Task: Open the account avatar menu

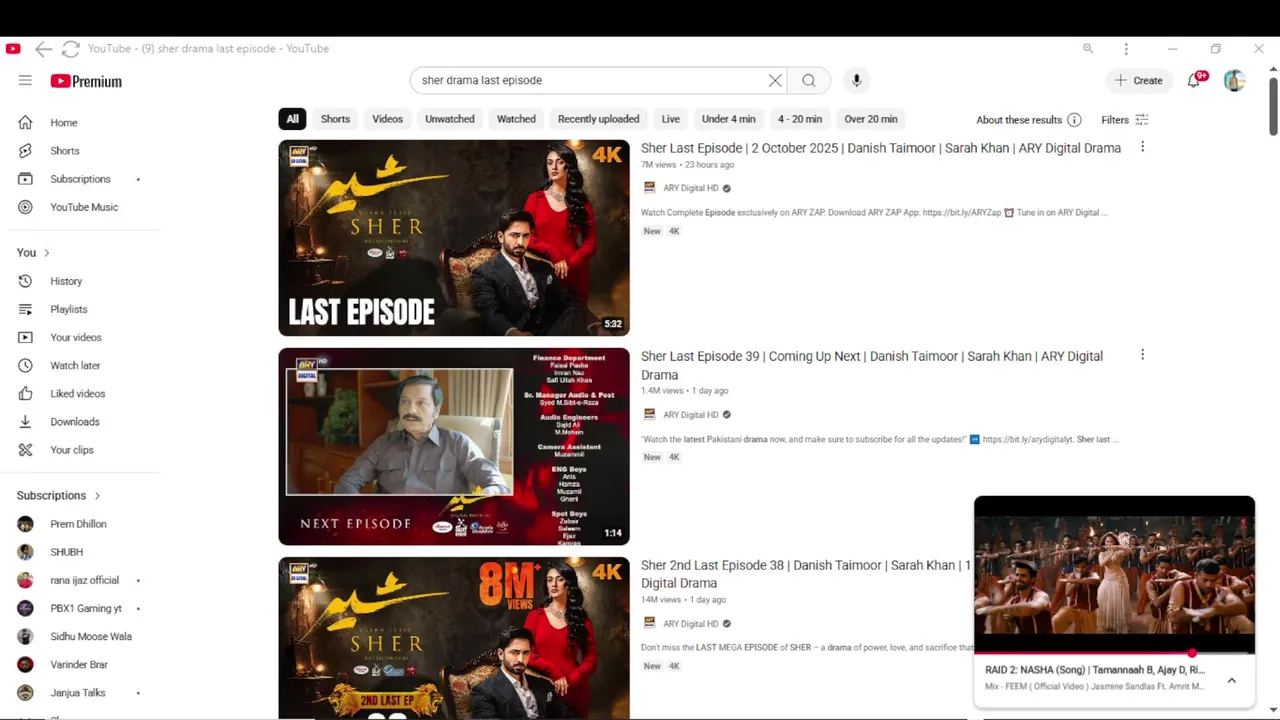Action: tap(1234, 80)
